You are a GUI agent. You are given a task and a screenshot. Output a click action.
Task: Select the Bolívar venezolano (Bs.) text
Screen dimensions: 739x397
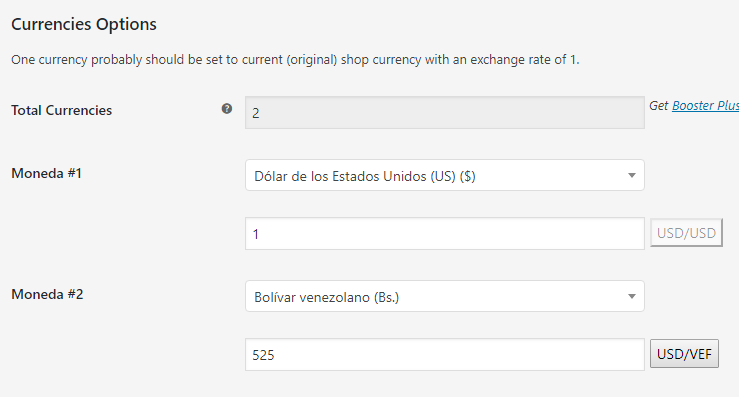[x=327, y=298]
